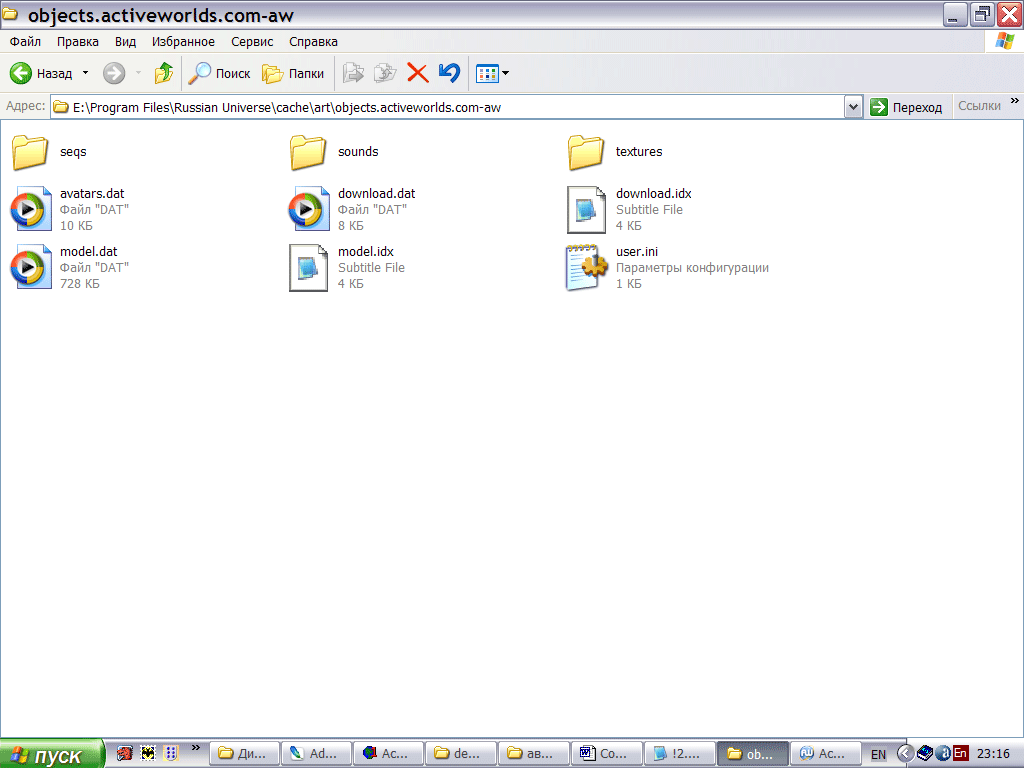The width and height of the screenshot is (1024, 768).
Task: Click the blue Undo arrow icon
Action: (x=449, y=73)
